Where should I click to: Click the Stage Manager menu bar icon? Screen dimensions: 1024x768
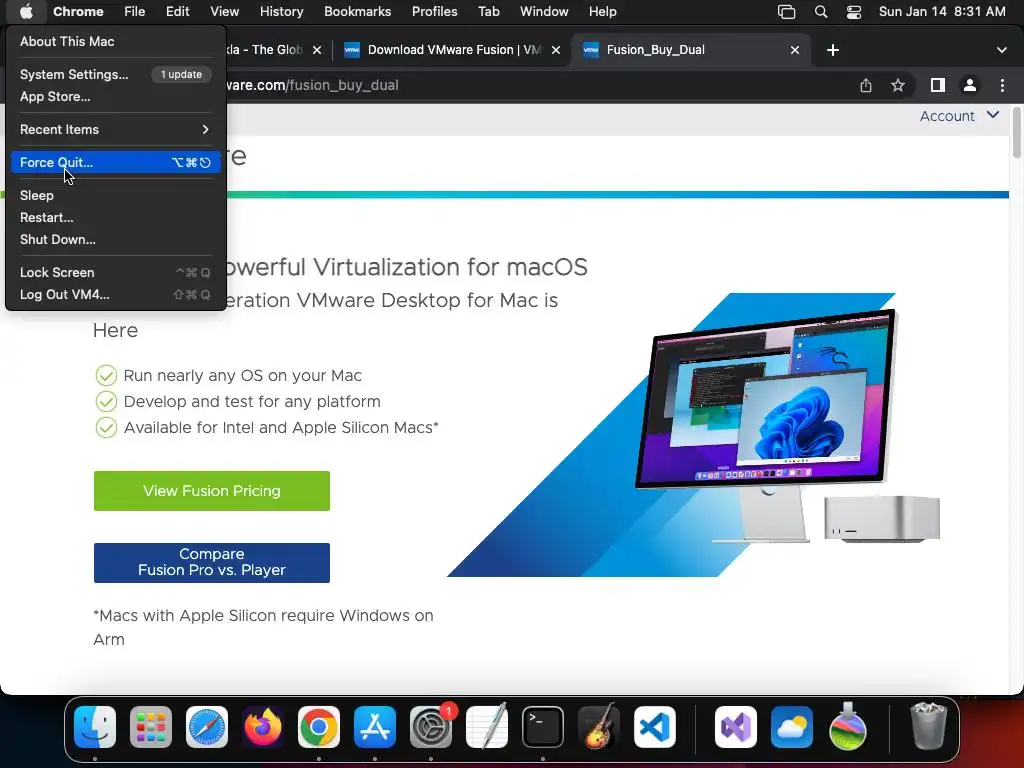786,12
